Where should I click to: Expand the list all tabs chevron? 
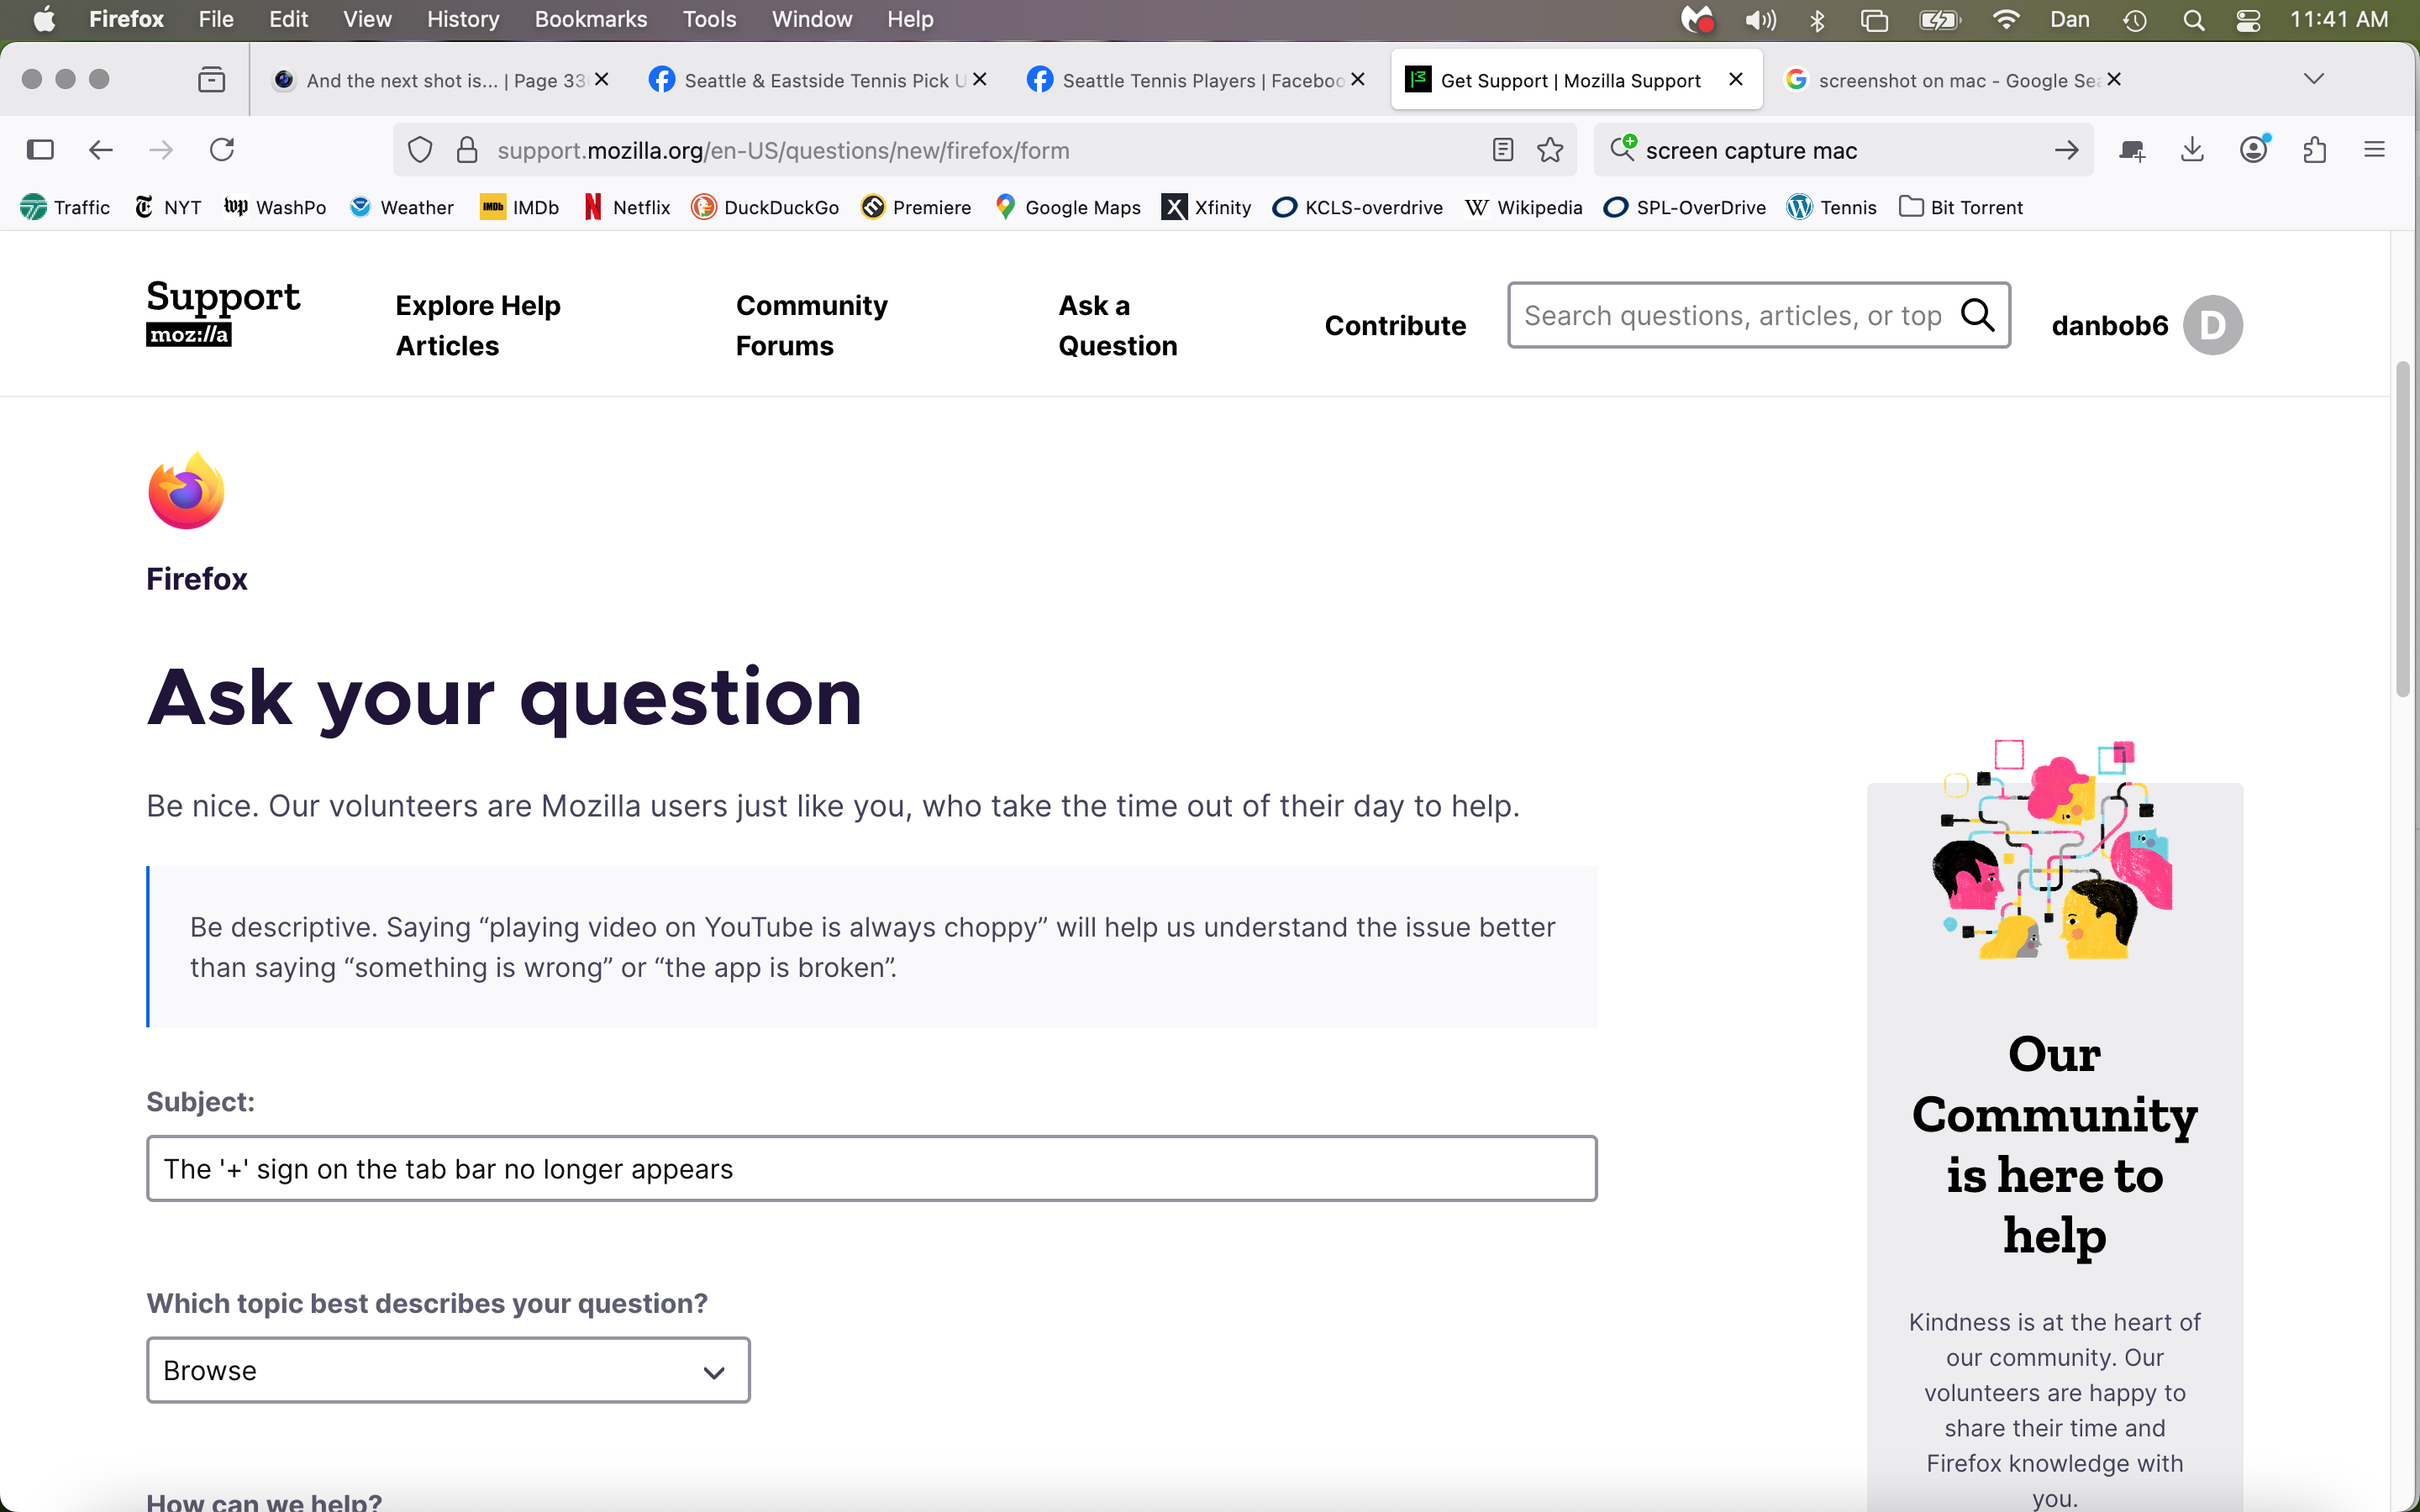[x=2313, y=79]
